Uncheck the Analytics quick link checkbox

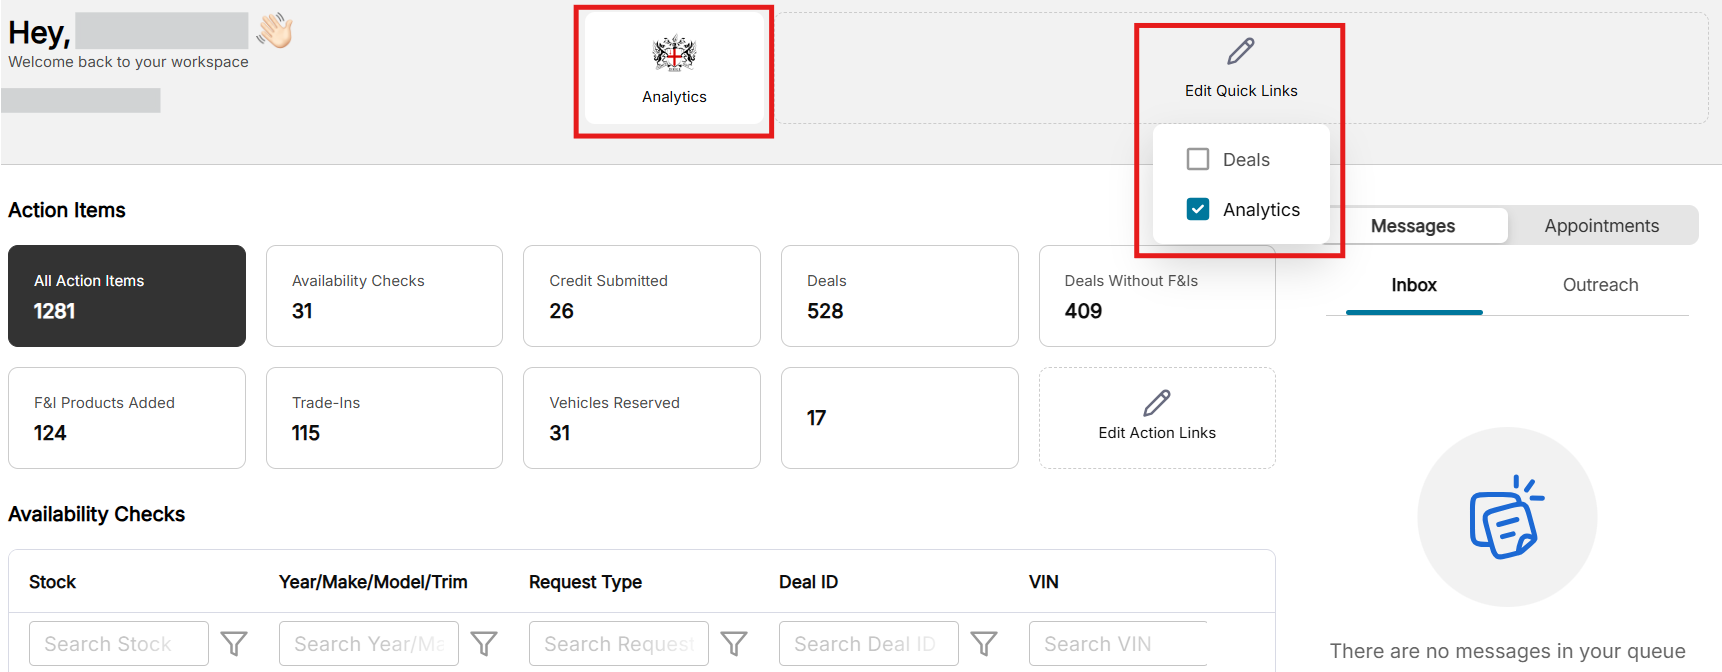[1197, 209]
